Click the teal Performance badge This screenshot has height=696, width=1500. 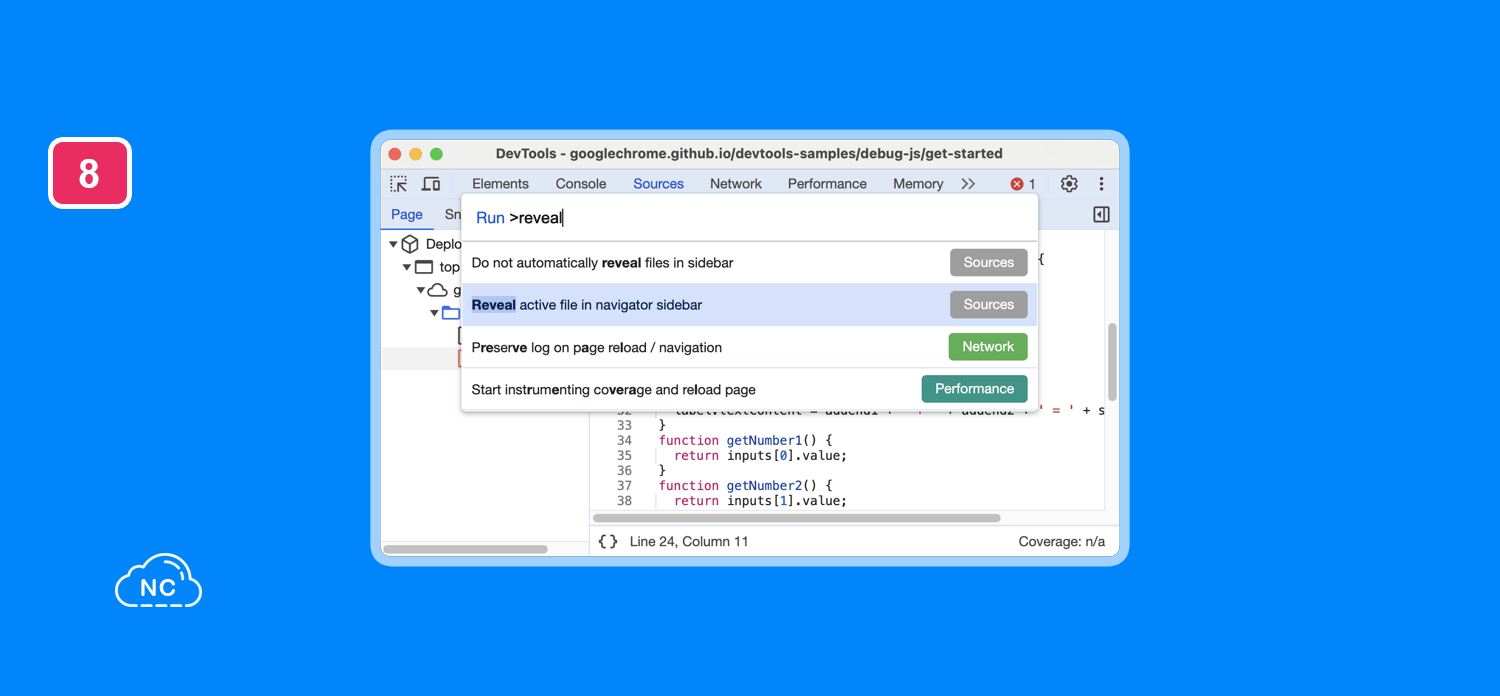[x=974, y=389]
